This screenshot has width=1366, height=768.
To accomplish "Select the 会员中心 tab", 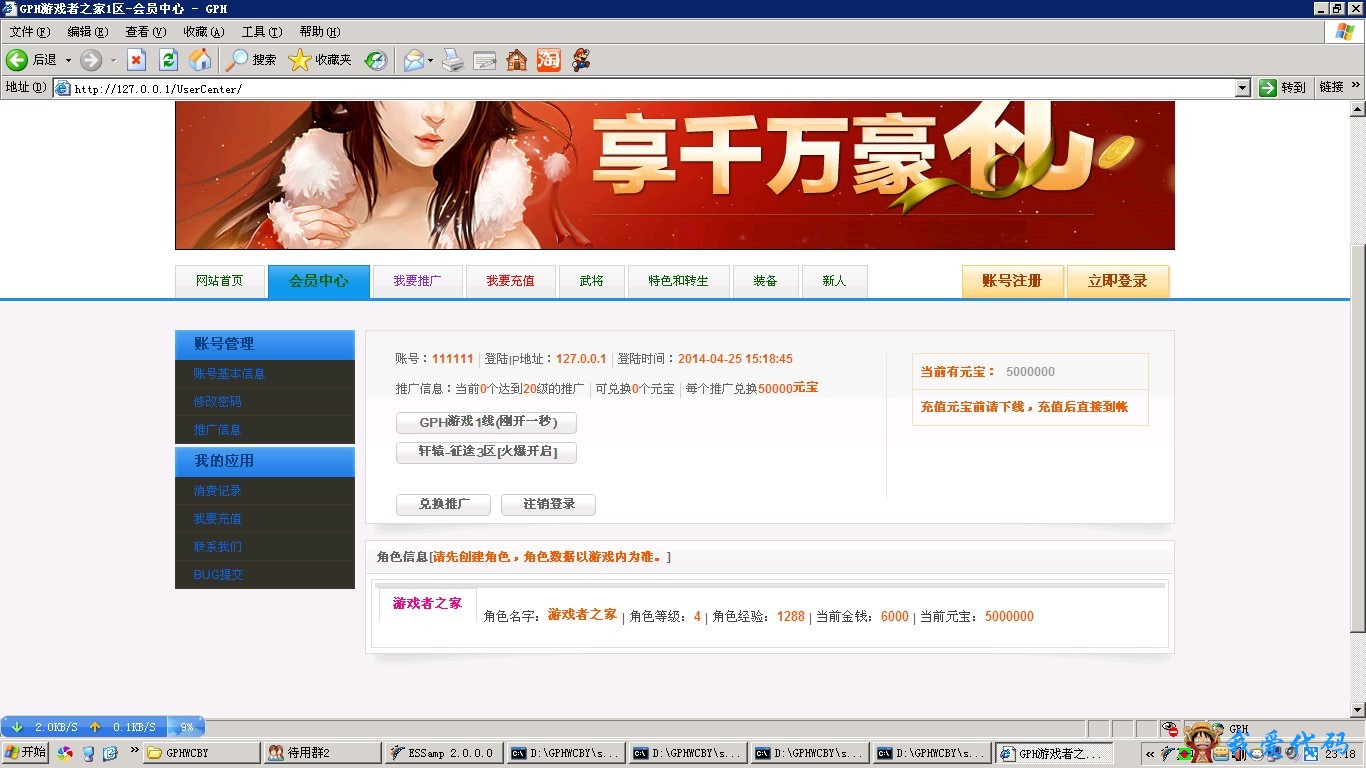I will point(319,281).
